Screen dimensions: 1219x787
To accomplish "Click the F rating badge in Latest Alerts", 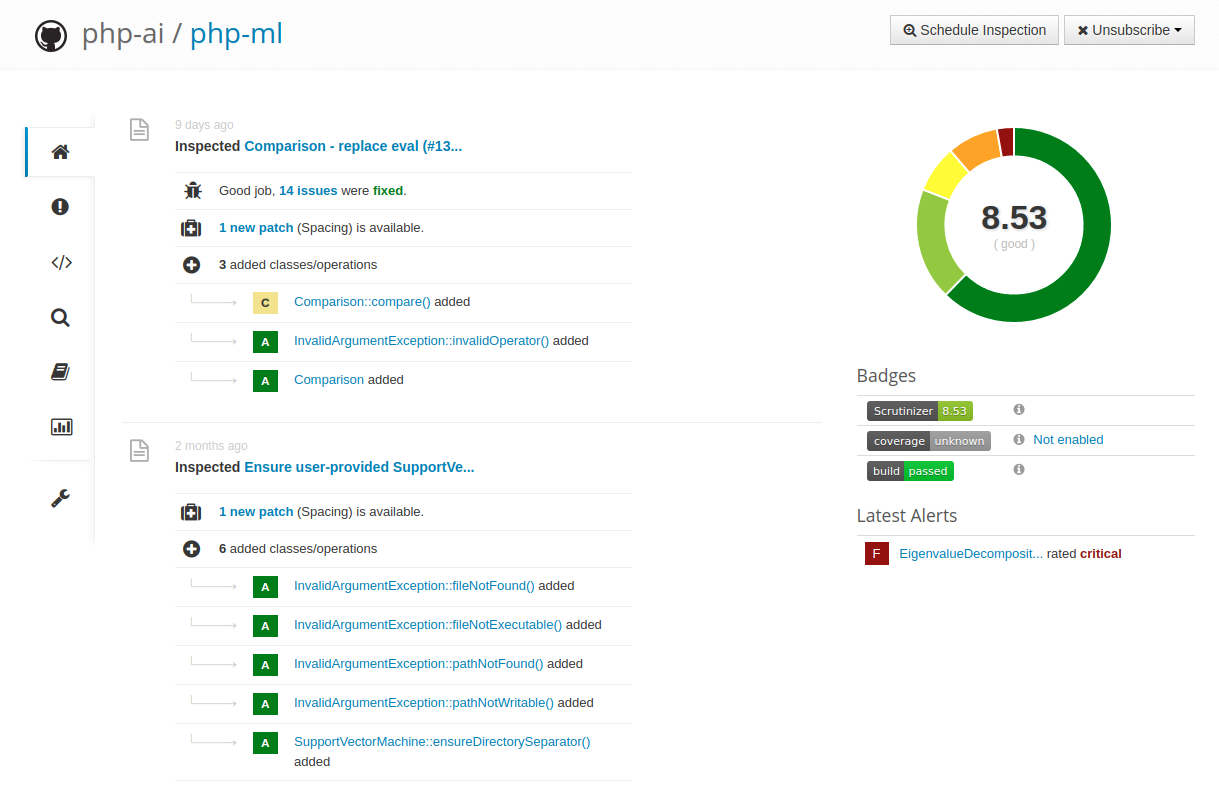I will pos(877,554).
